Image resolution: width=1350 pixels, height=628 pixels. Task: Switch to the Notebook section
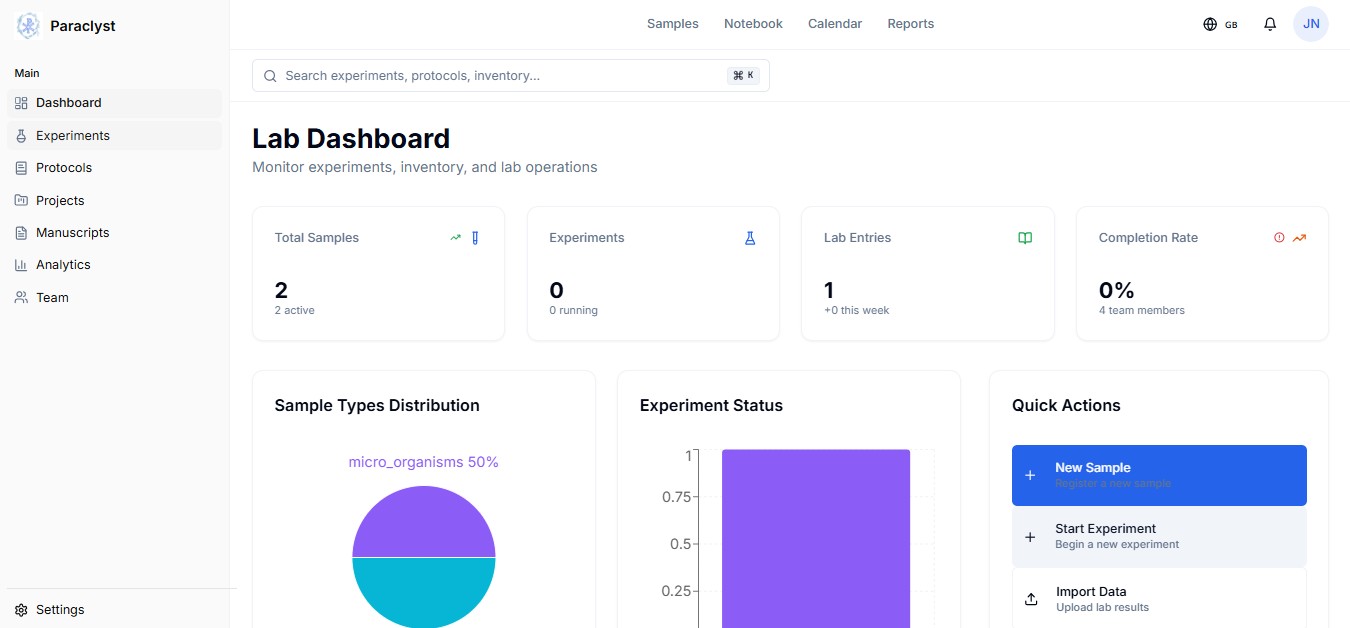click(753, 23)
